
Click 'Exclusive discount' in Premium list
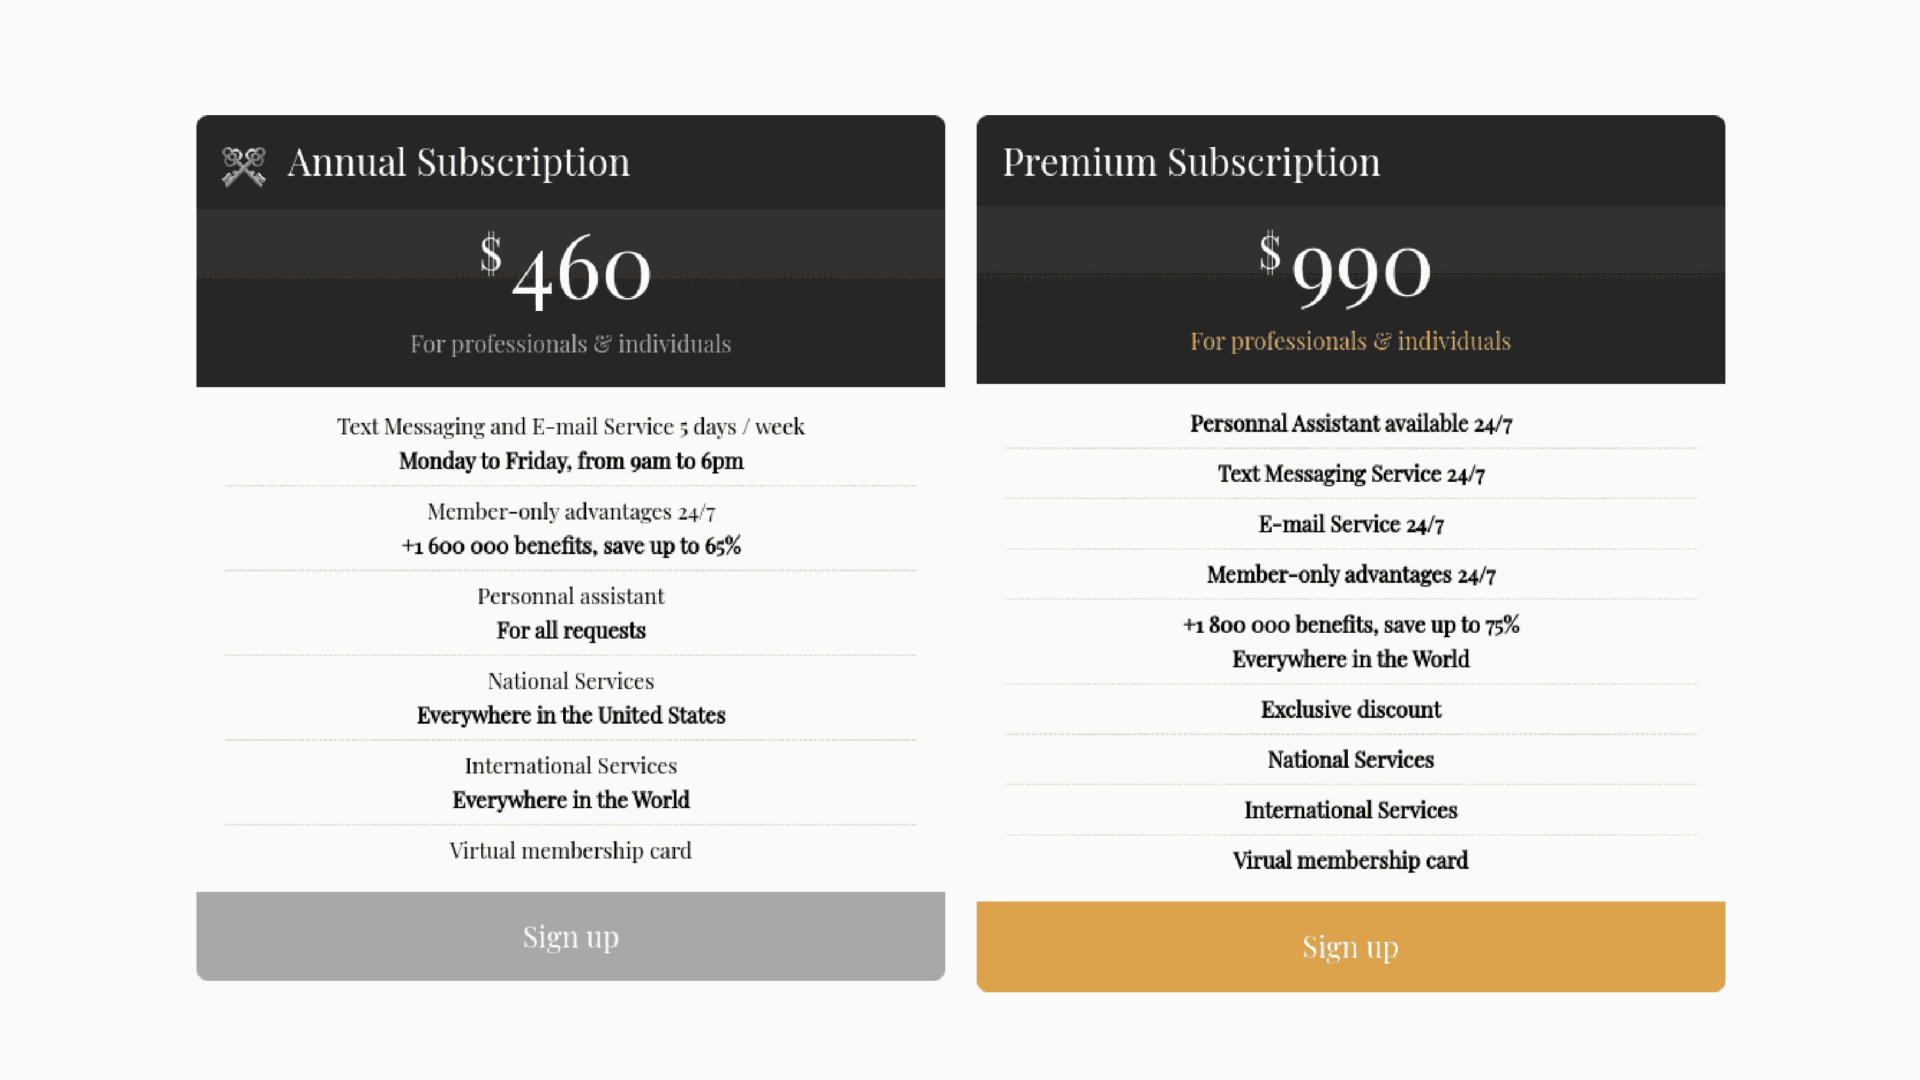pyautogui.click(x=1350, y=710)
